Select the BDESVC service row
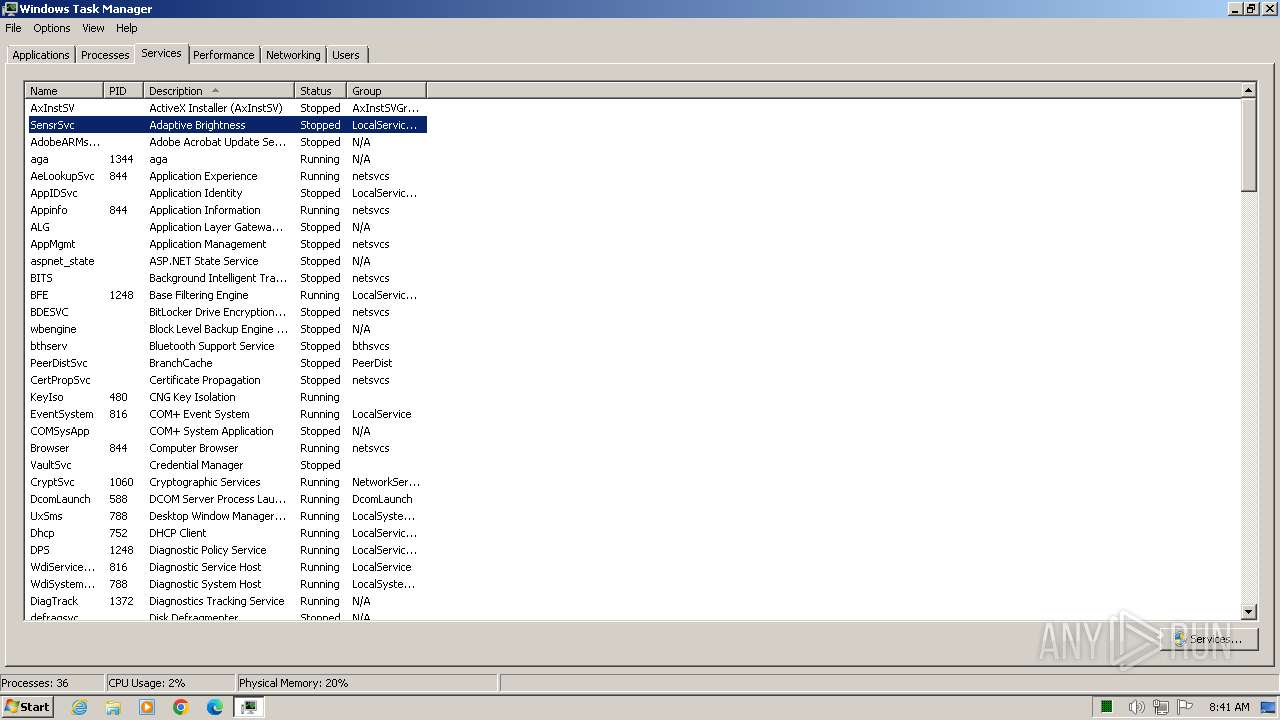1280x720 pixels. (x=227, y=312)
